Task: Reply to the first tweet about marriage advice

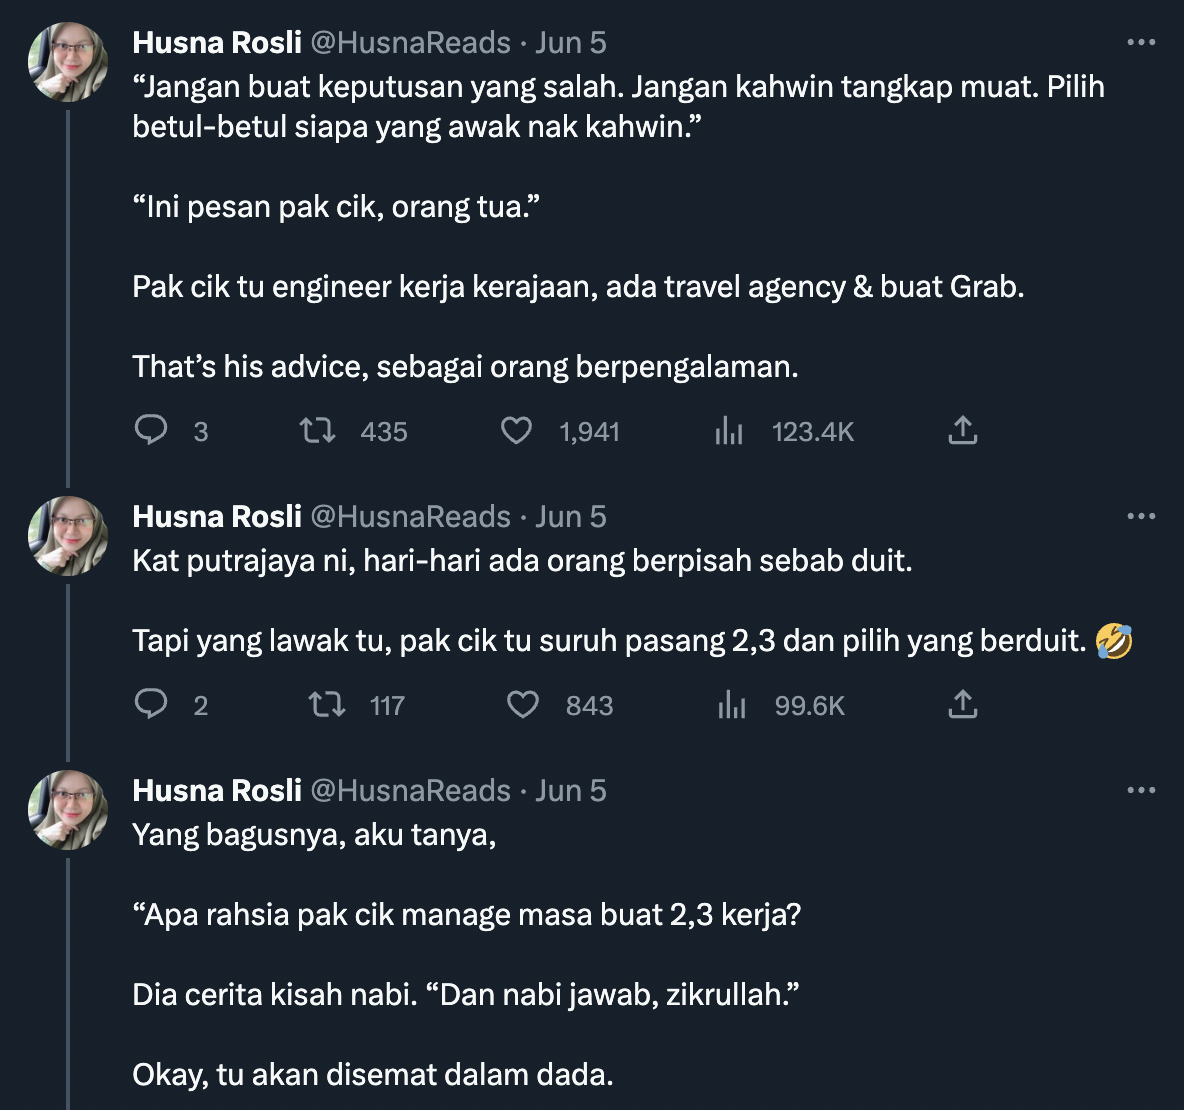Action: coord(151,431)
